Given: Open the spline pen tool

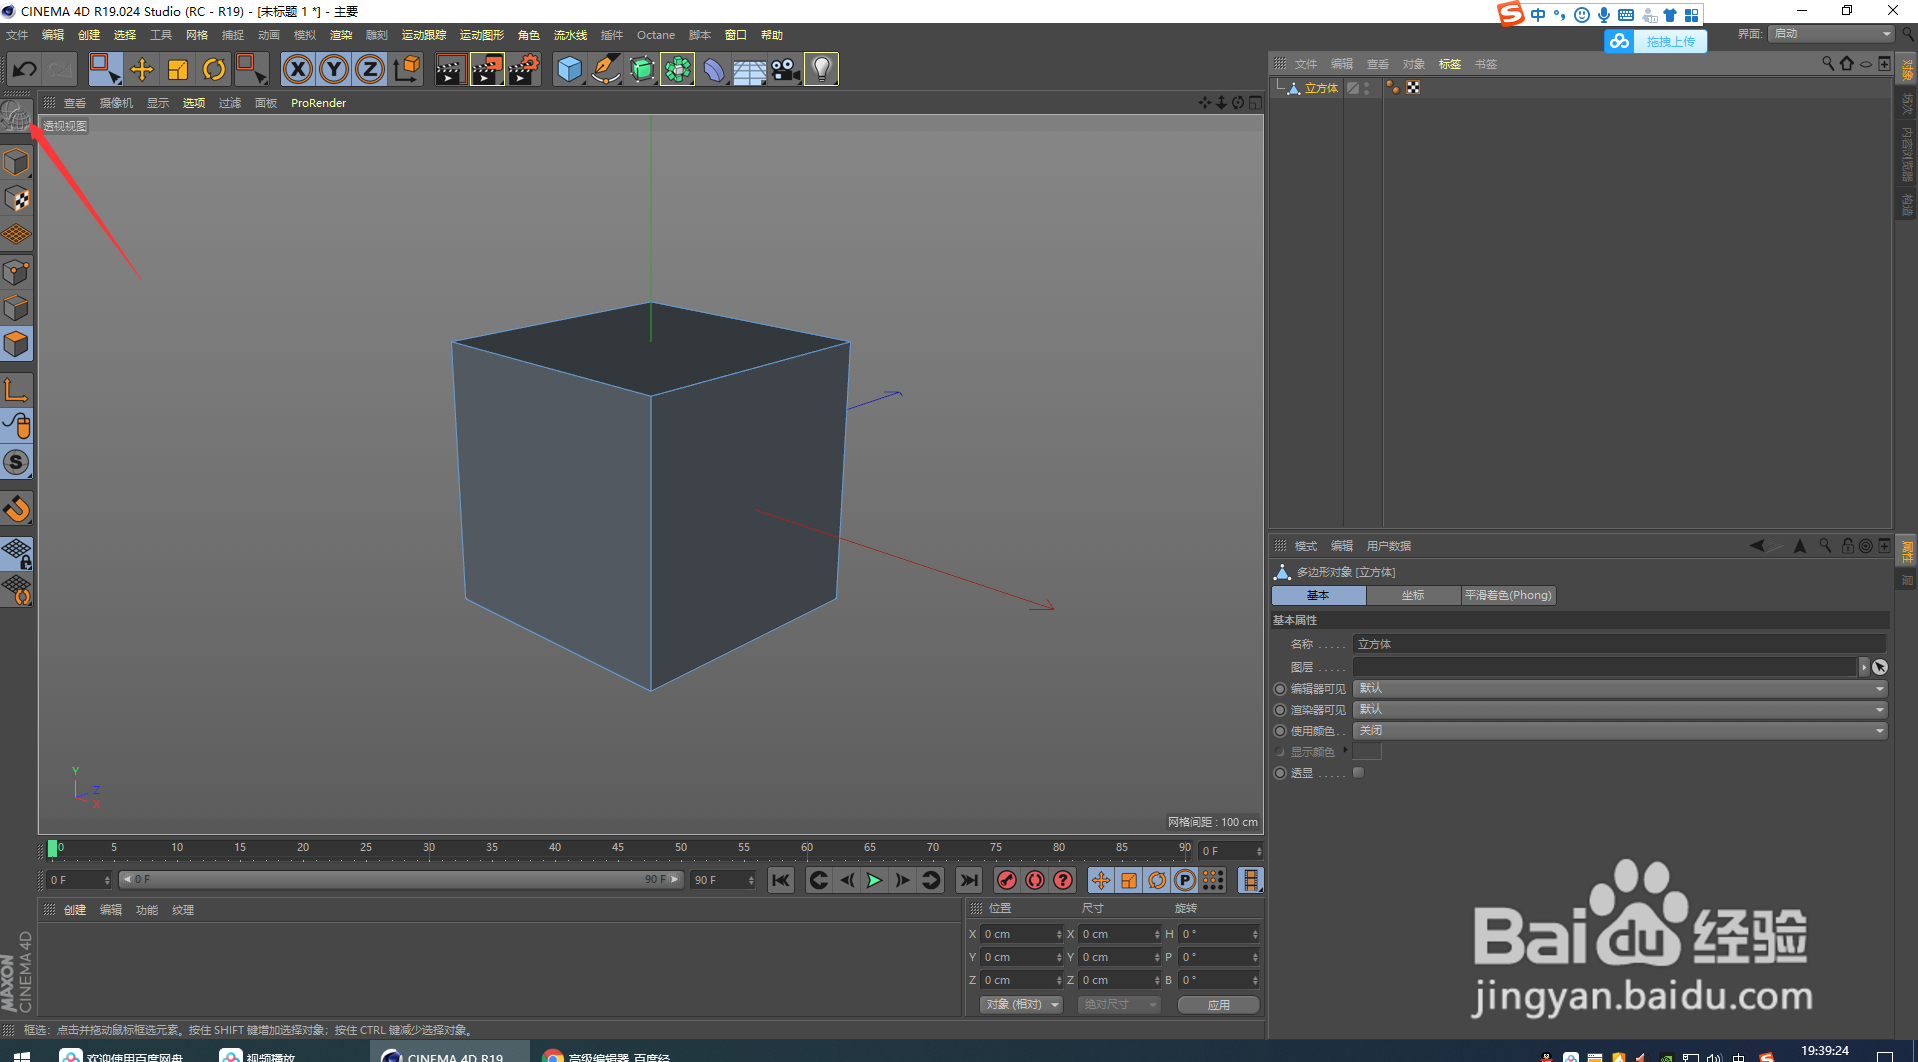Looking at the screenshot, I should click(605, 69).
